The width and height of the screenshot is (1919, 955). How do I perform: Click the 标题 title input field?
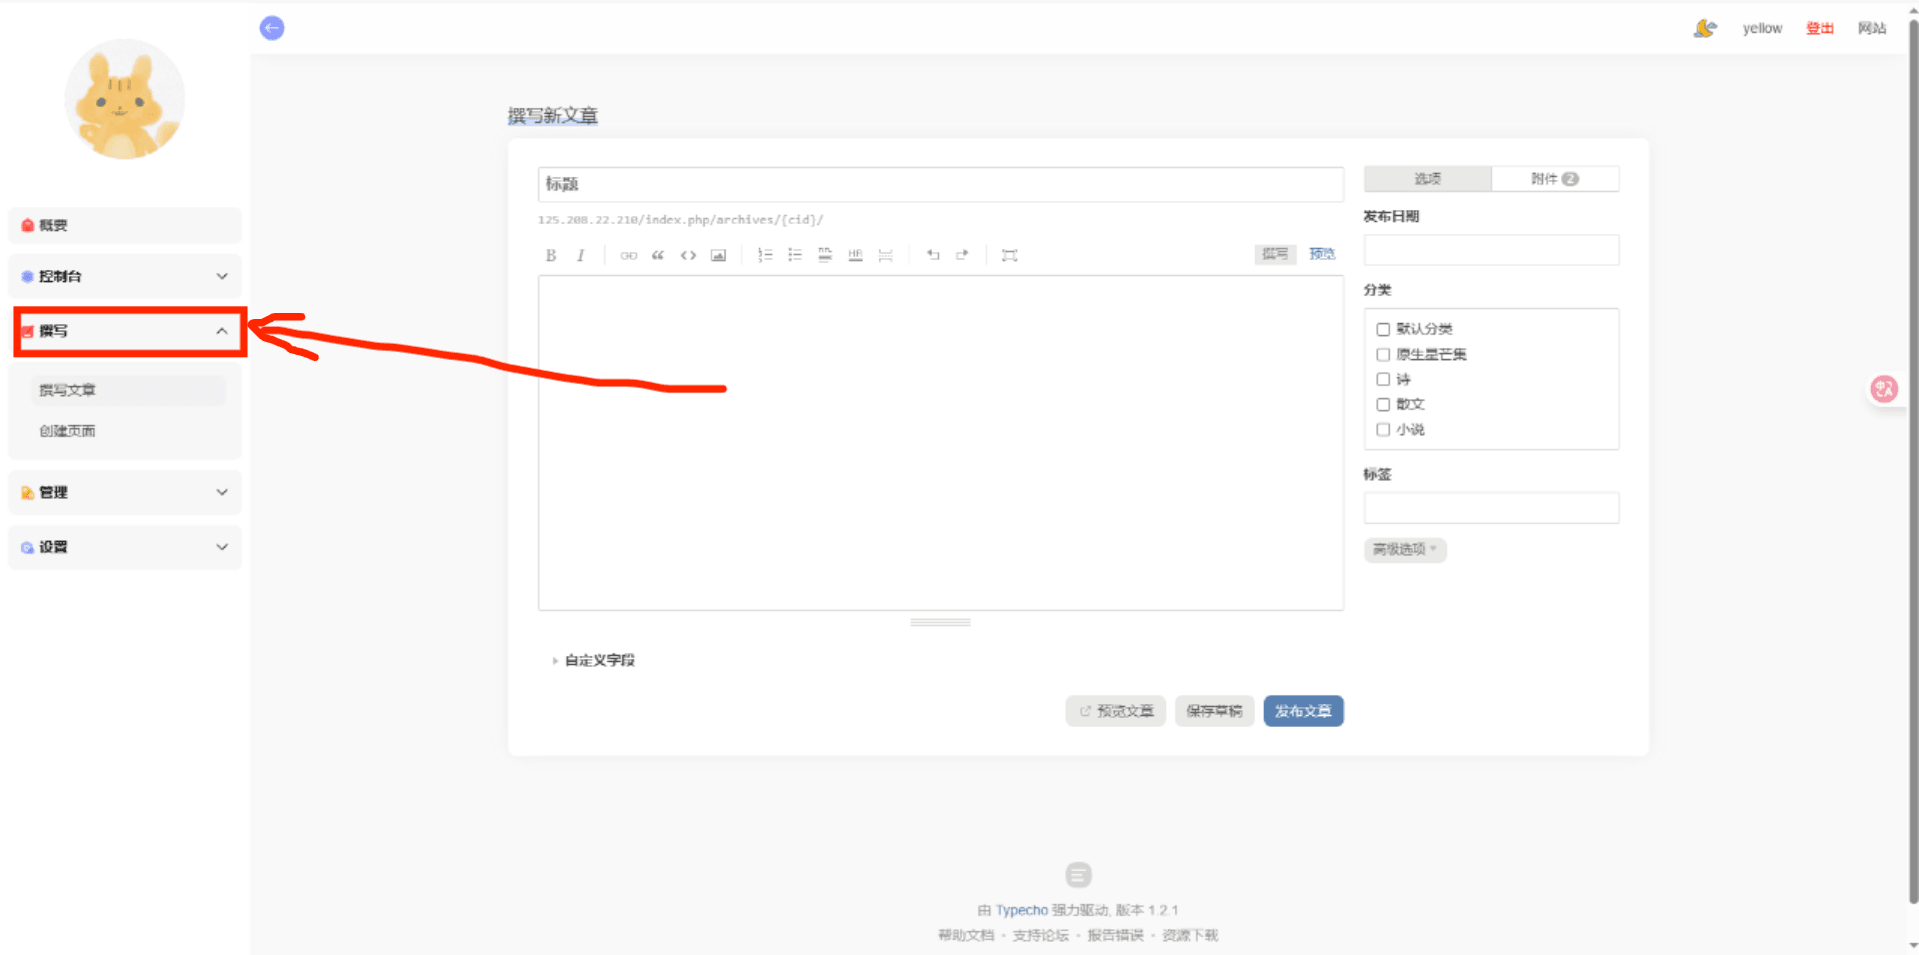point(940,184)
